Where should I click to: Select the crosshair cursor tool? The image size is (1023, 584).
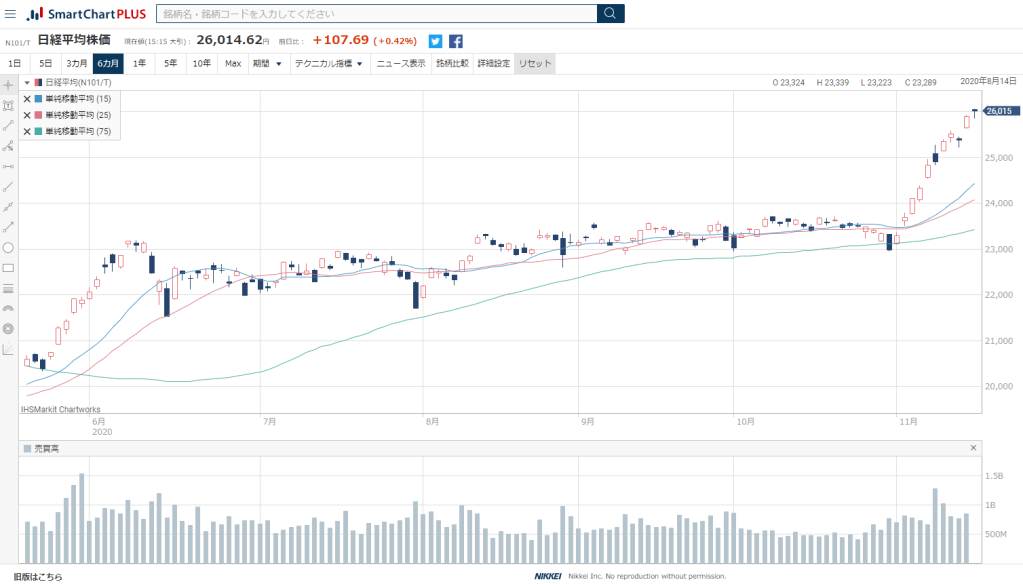pyautogui.click(x=8, y=84)
